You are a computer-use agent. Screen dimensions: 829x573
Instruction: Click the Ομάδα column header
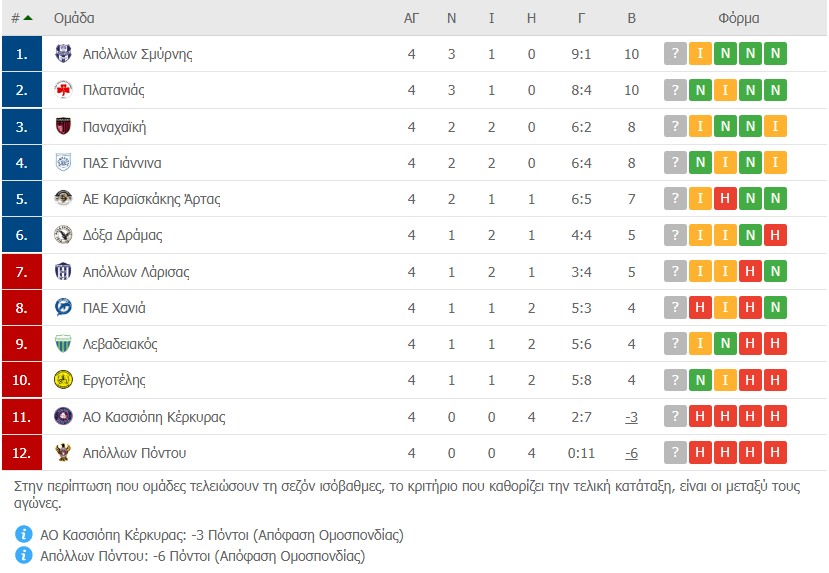74,18
